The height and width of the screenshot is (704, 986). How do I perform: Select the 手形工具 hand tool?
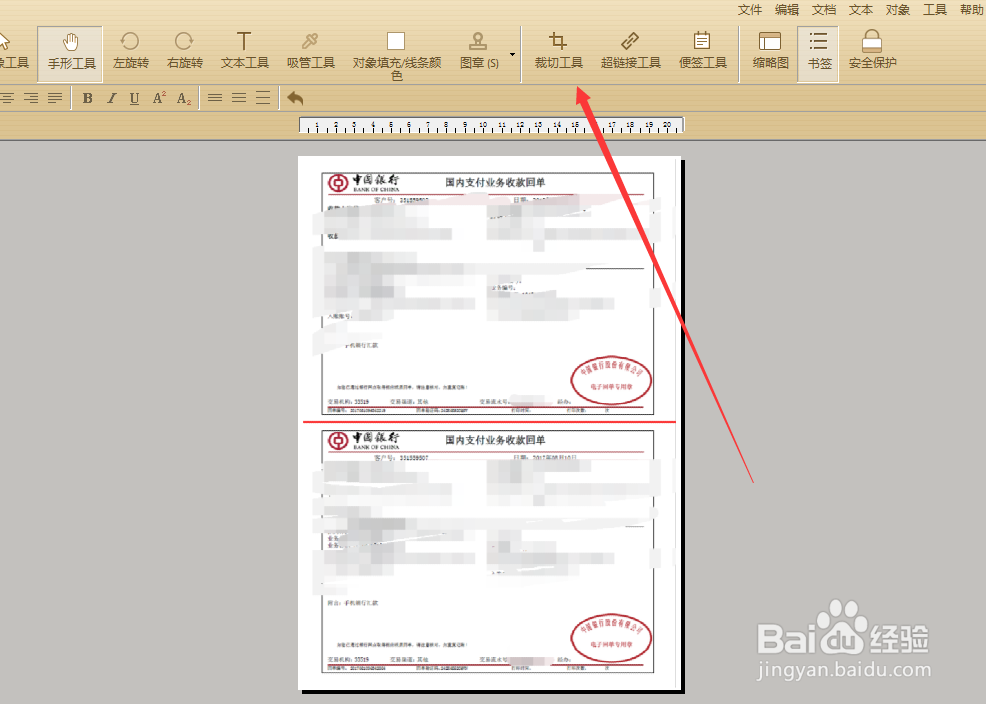point(70,53)
